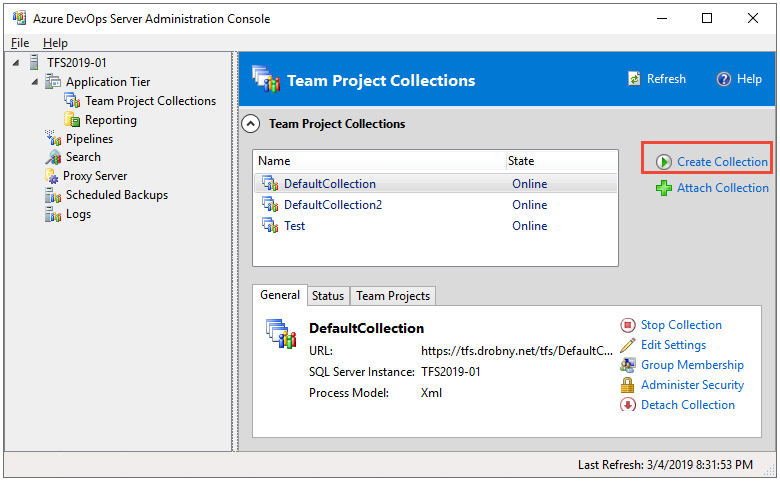Screen dimensions: 780x481
Task: Click the Team Project Collections tree icon
Action: click(x=72, y=100)
